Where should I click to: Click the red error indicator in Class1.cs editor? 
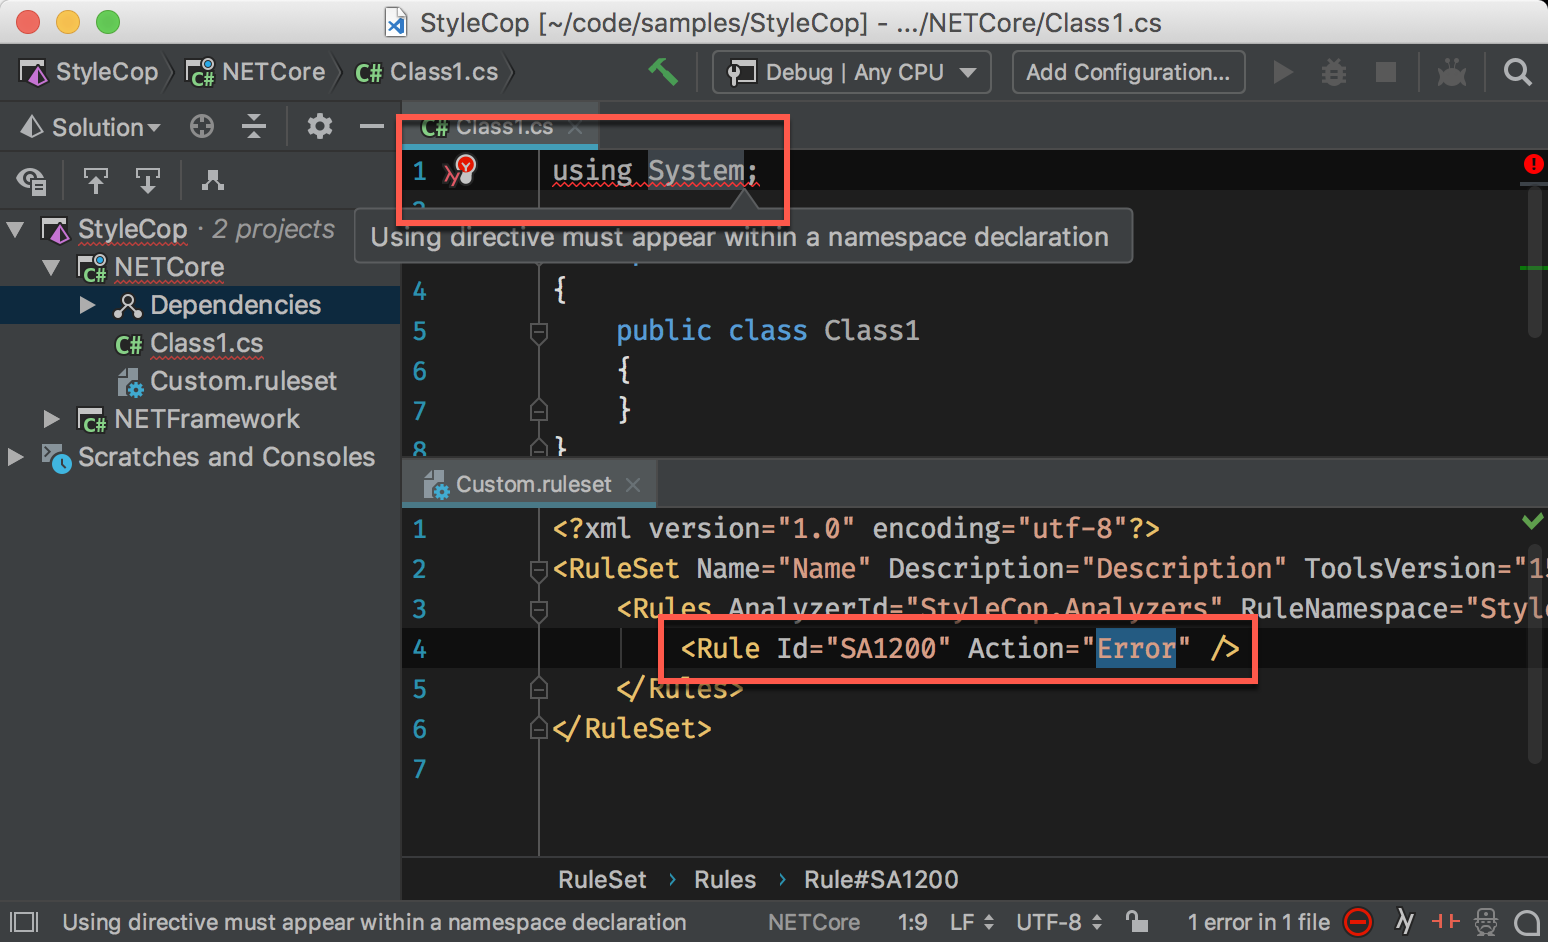tap(1533, 164)
